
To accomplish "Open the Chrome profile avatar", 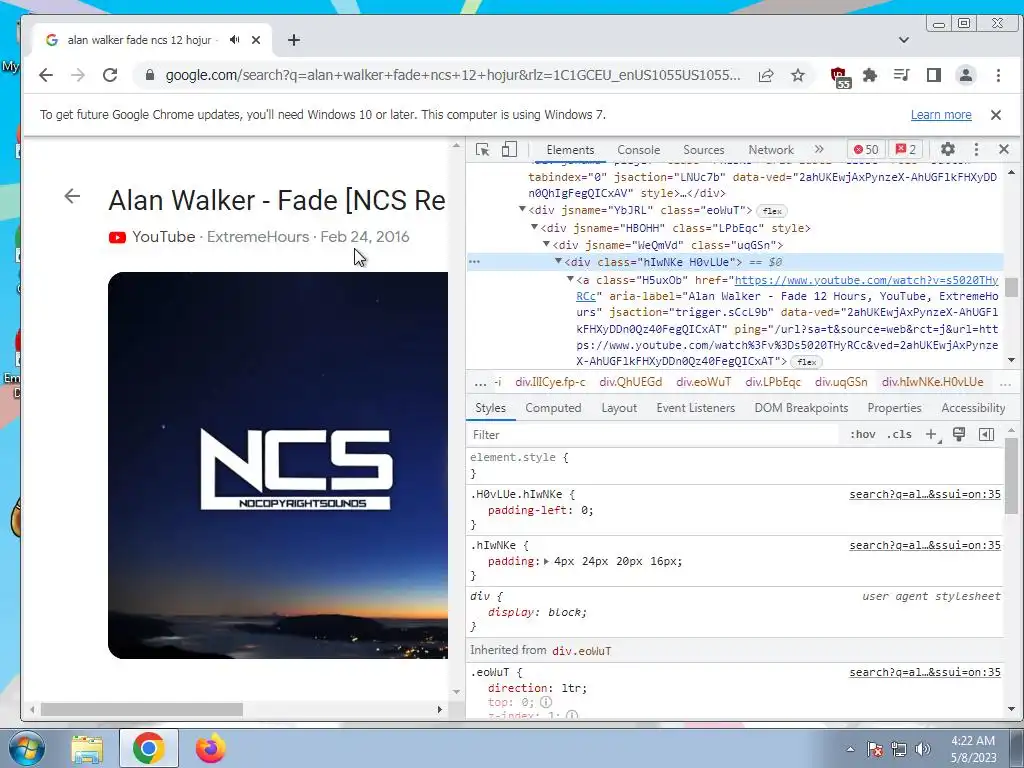I will (966, 75).
